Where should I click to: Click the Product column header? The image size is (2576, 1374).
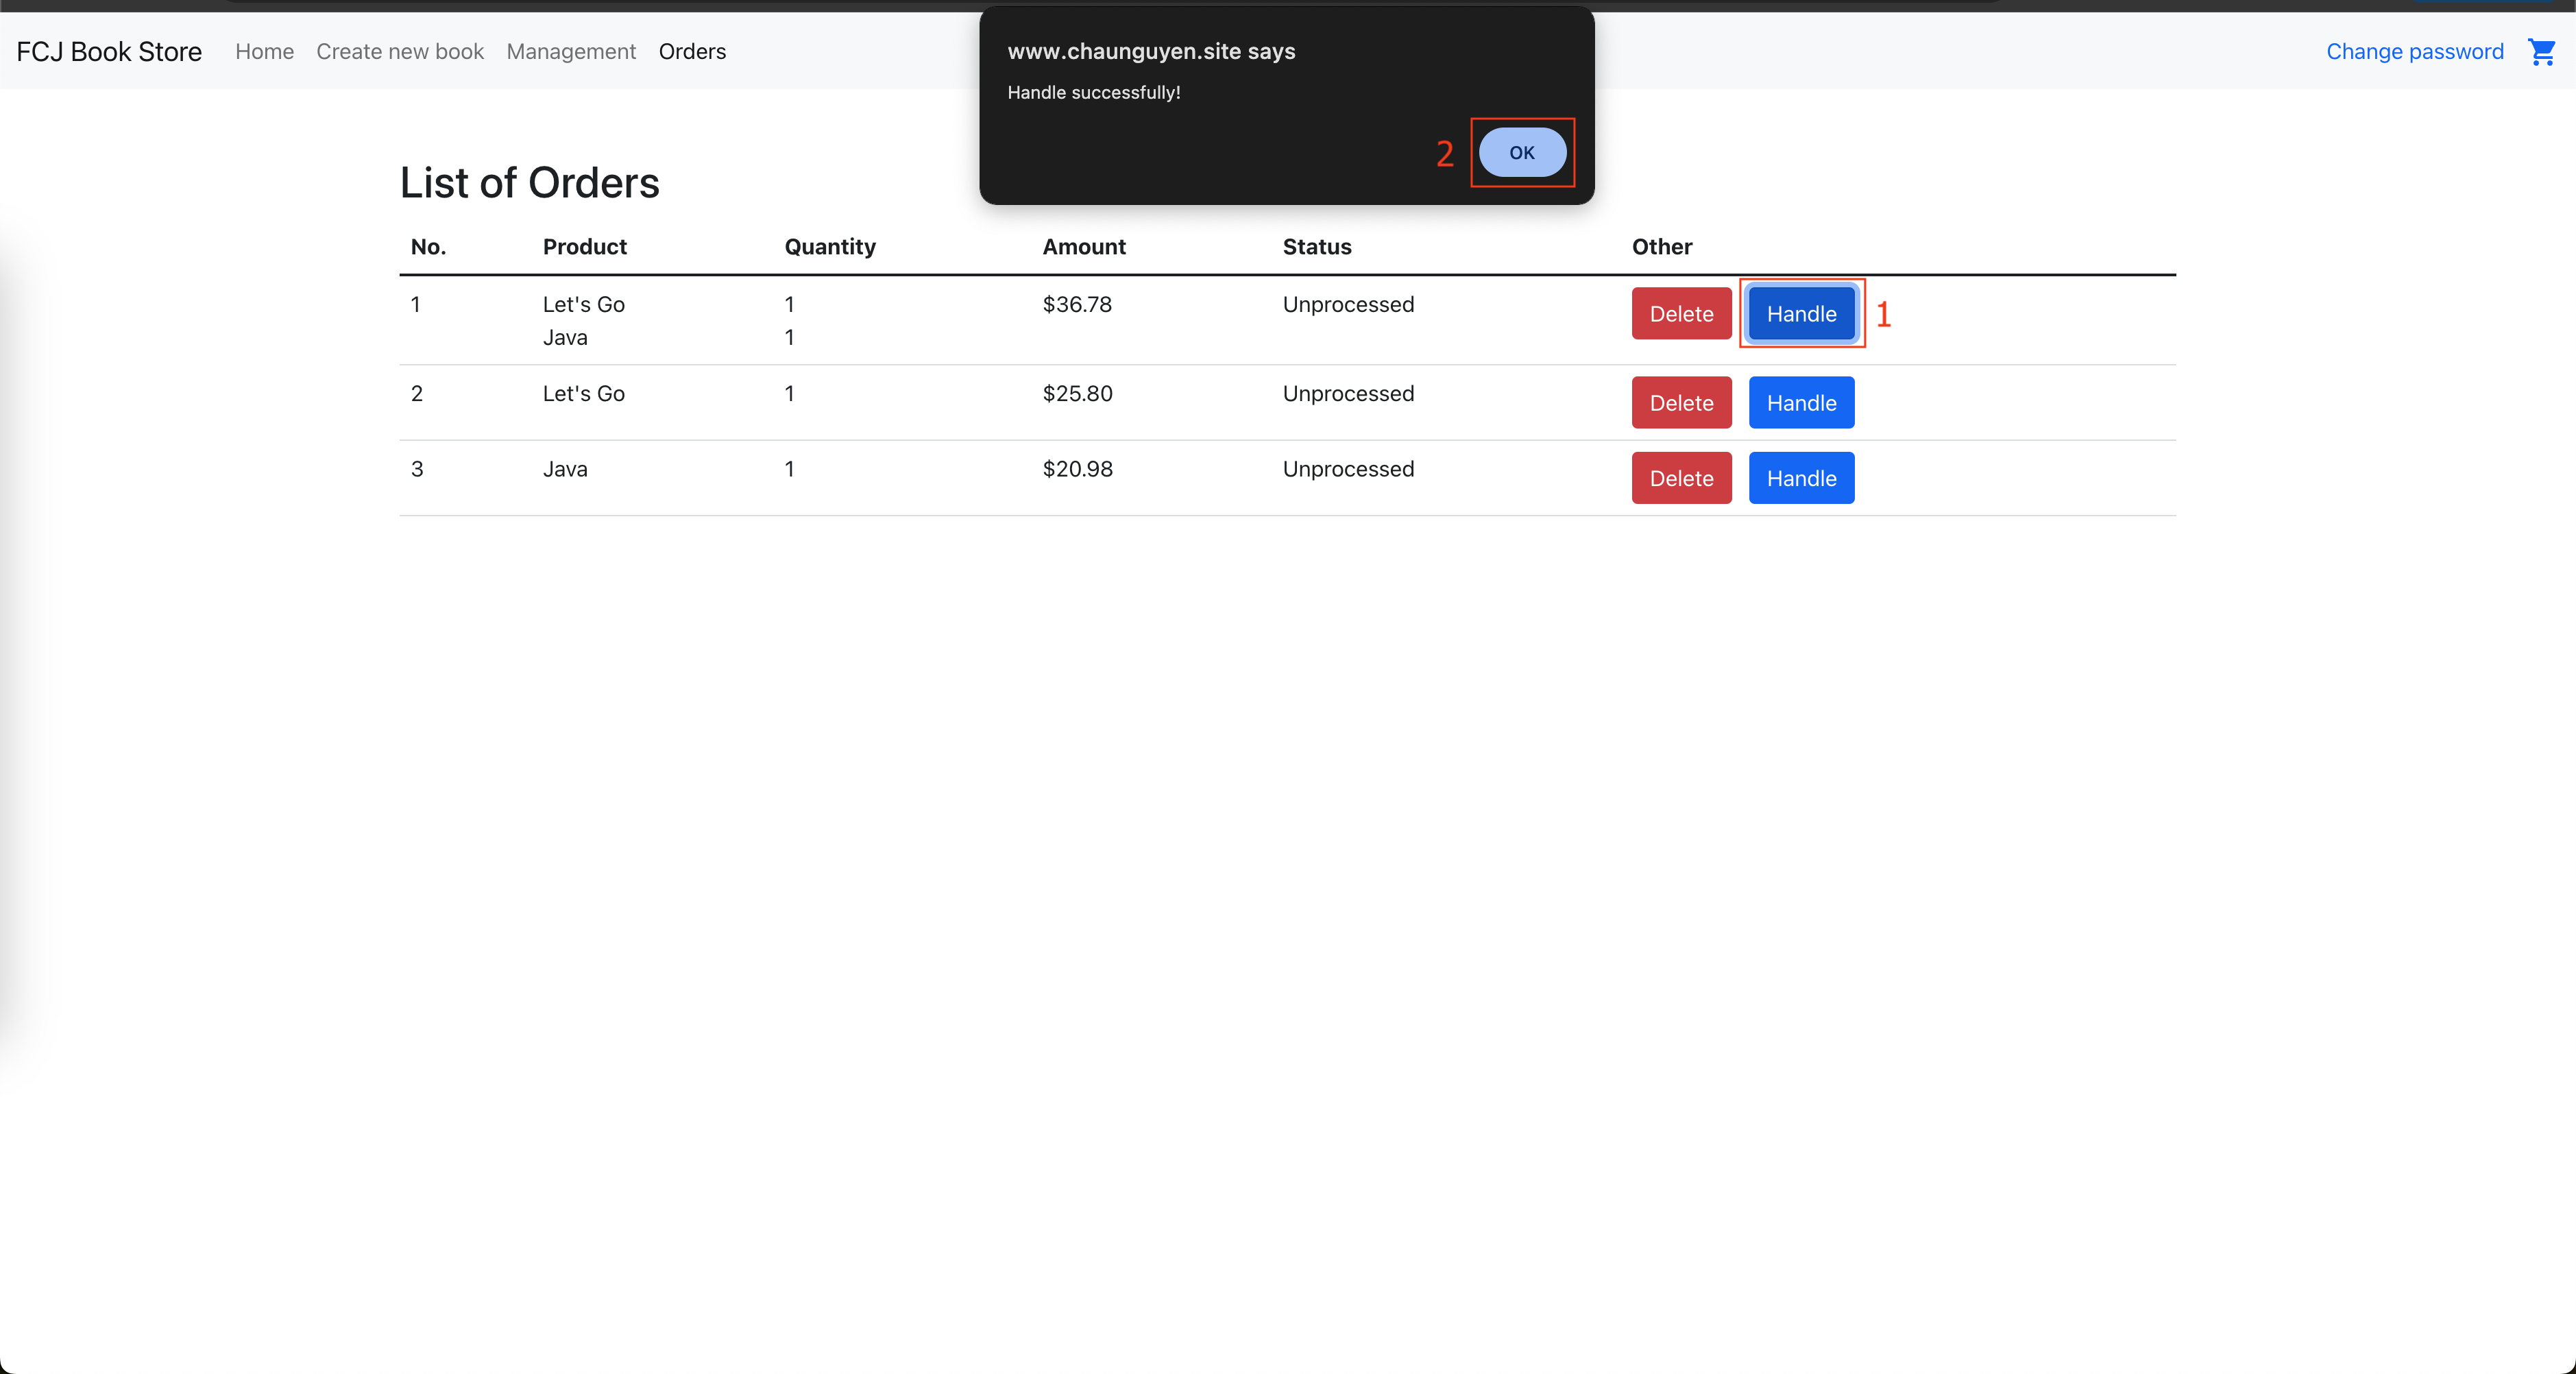[585, 247]
